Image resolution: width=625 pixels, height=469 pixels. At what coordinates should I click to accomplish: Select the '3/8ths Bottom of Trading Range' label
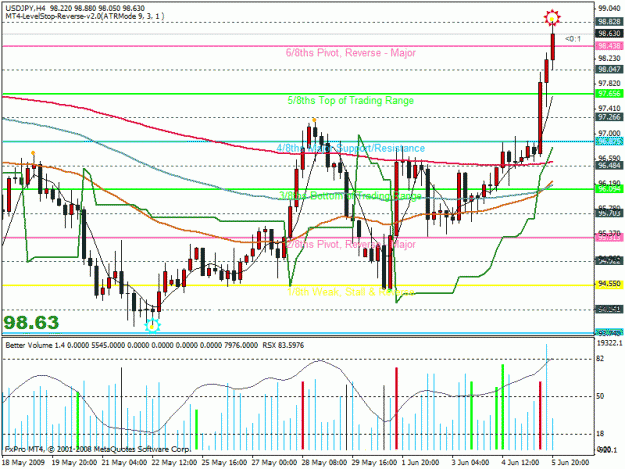pyautogui.click(x=350, y=196)
